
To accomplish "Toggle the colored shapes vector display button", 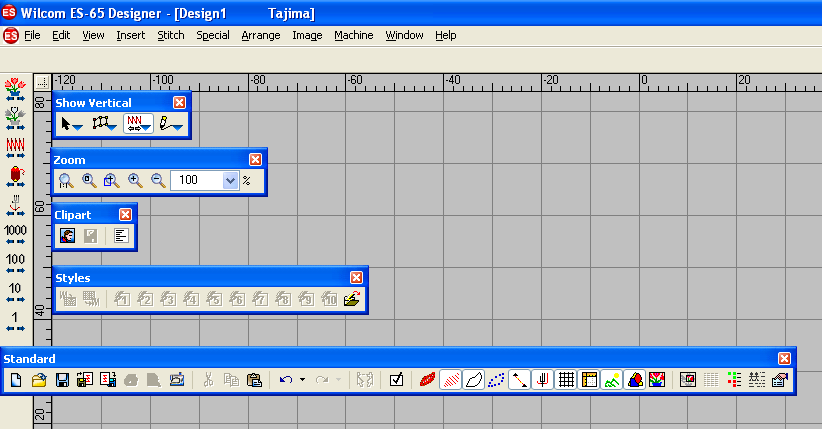I will point(635,380).
